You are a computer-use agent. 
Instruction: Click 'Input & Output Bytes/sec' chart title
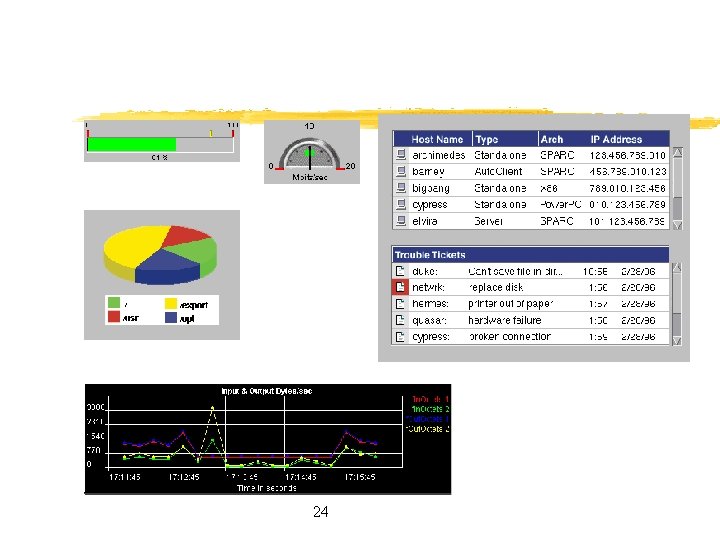pyautogui.click(x=266, y=391)
